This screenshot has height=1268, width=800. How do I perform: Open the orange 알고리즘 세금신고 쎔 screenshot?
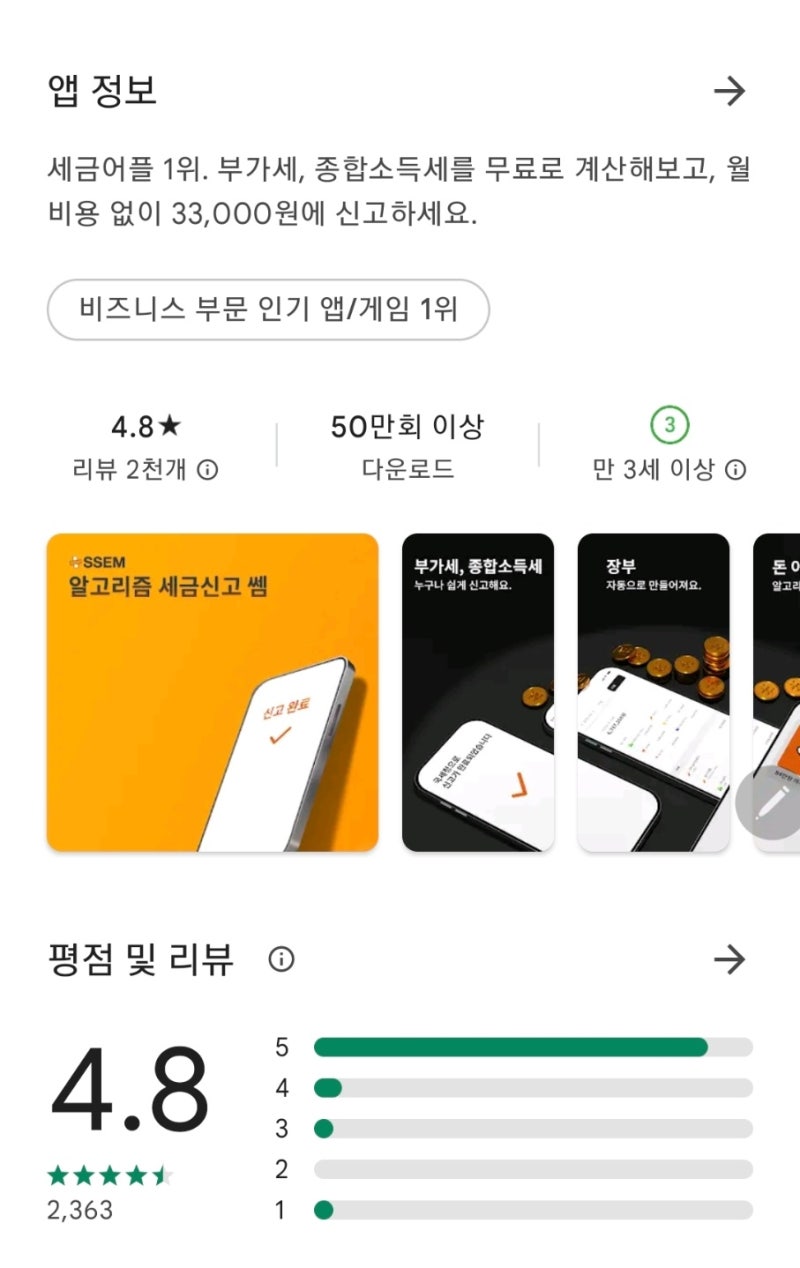point(213,692)
